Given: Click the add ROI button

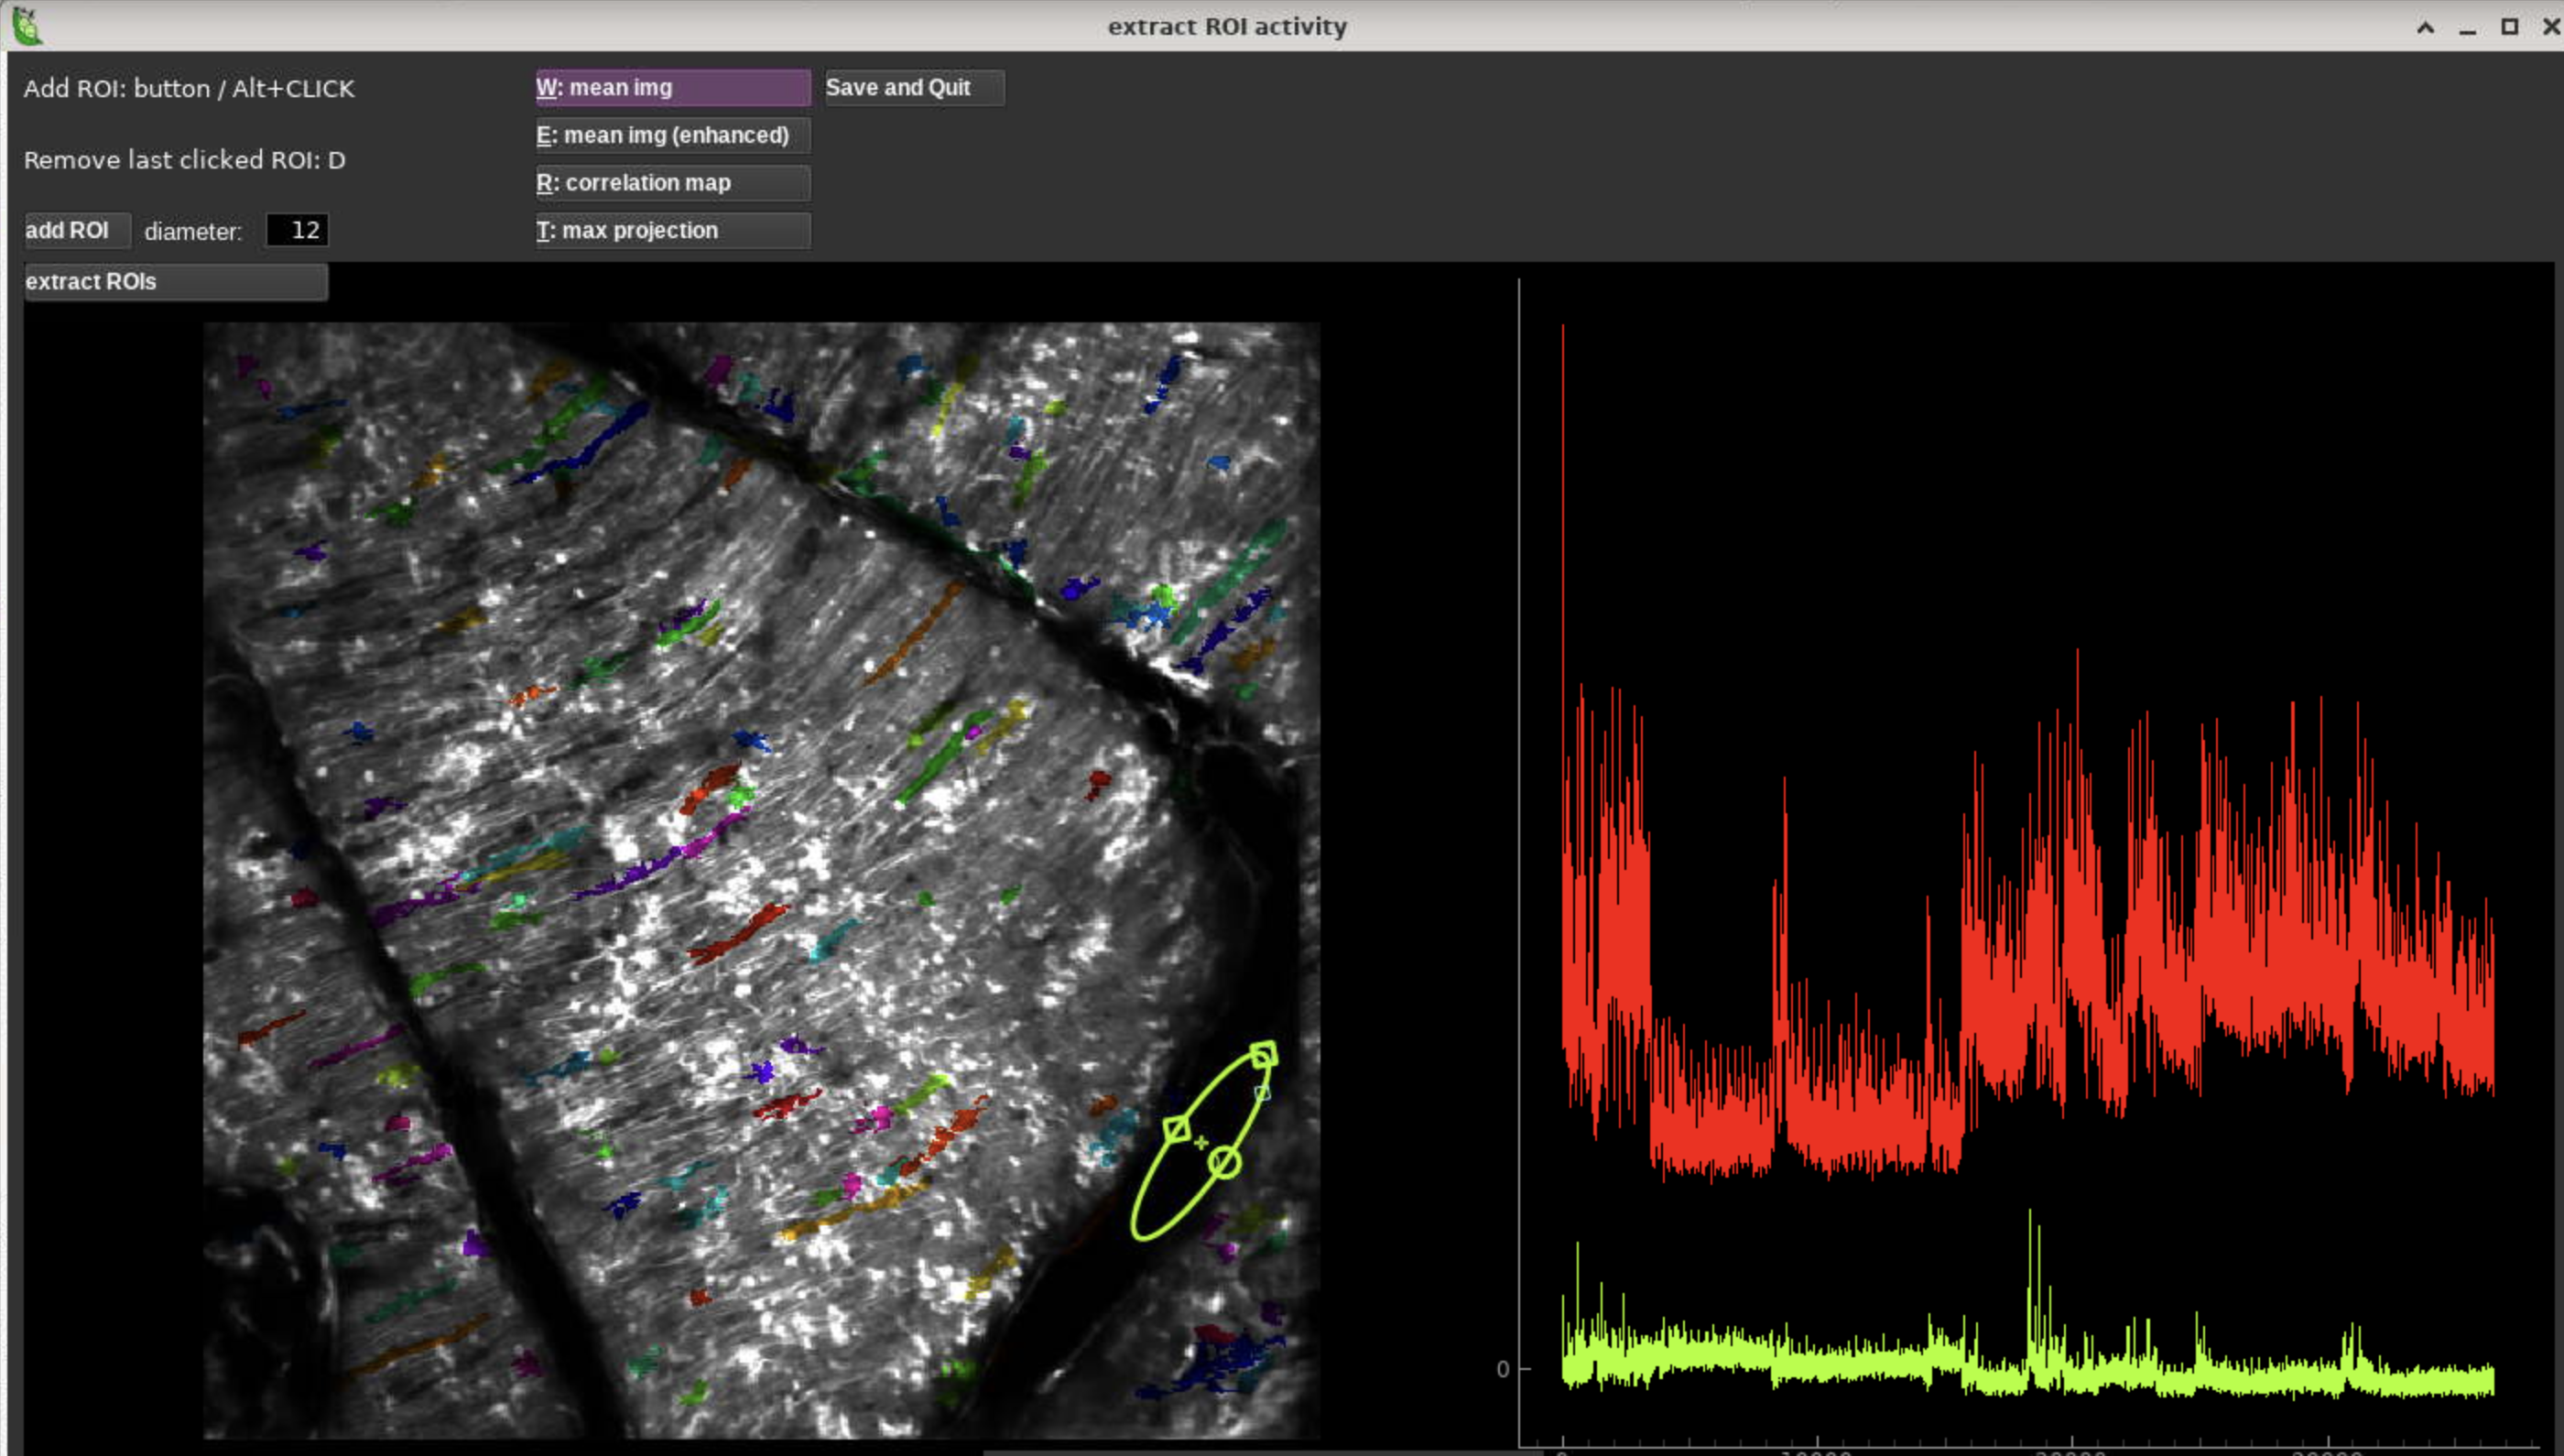Looking at the screenshot, I should [x=77, y=231].
